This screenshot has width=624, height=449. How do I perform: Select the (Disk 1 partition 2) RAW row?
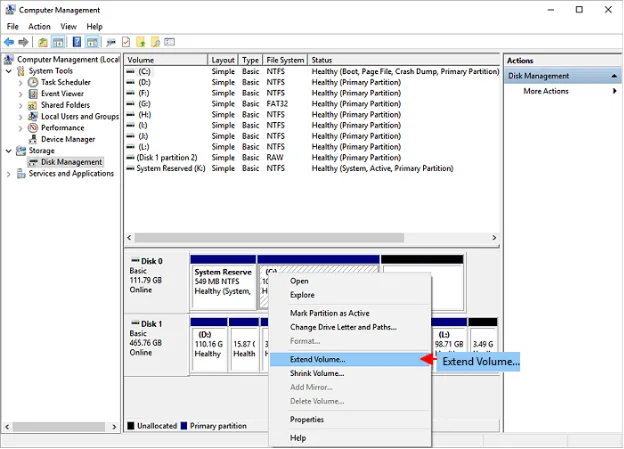tap(312, 158)
